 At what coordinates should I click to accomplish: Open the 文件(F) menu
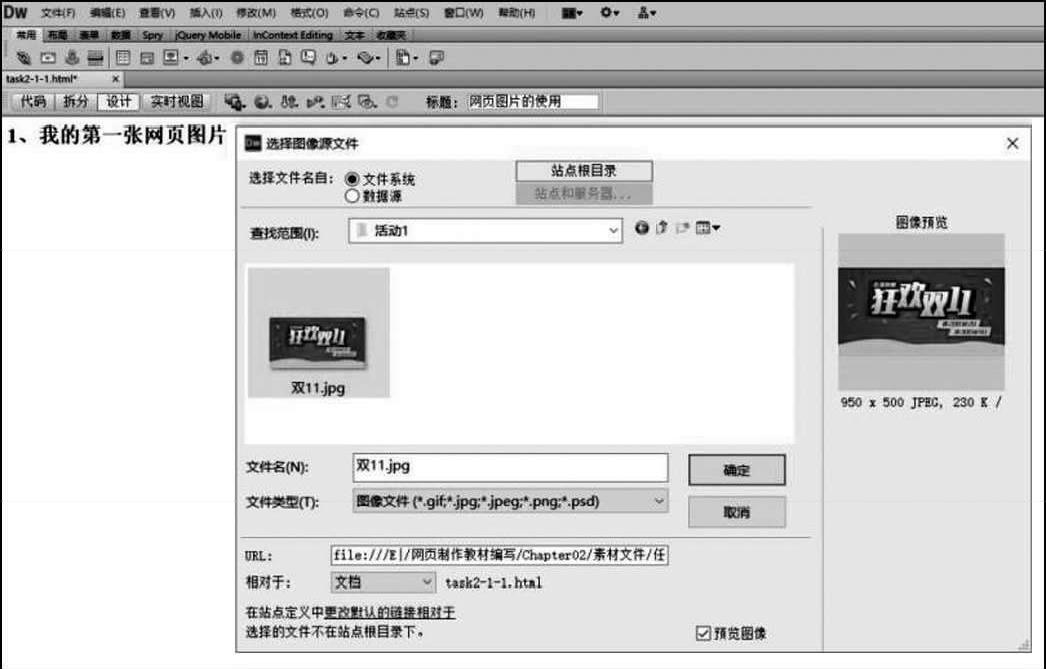(x=58, y=13)
